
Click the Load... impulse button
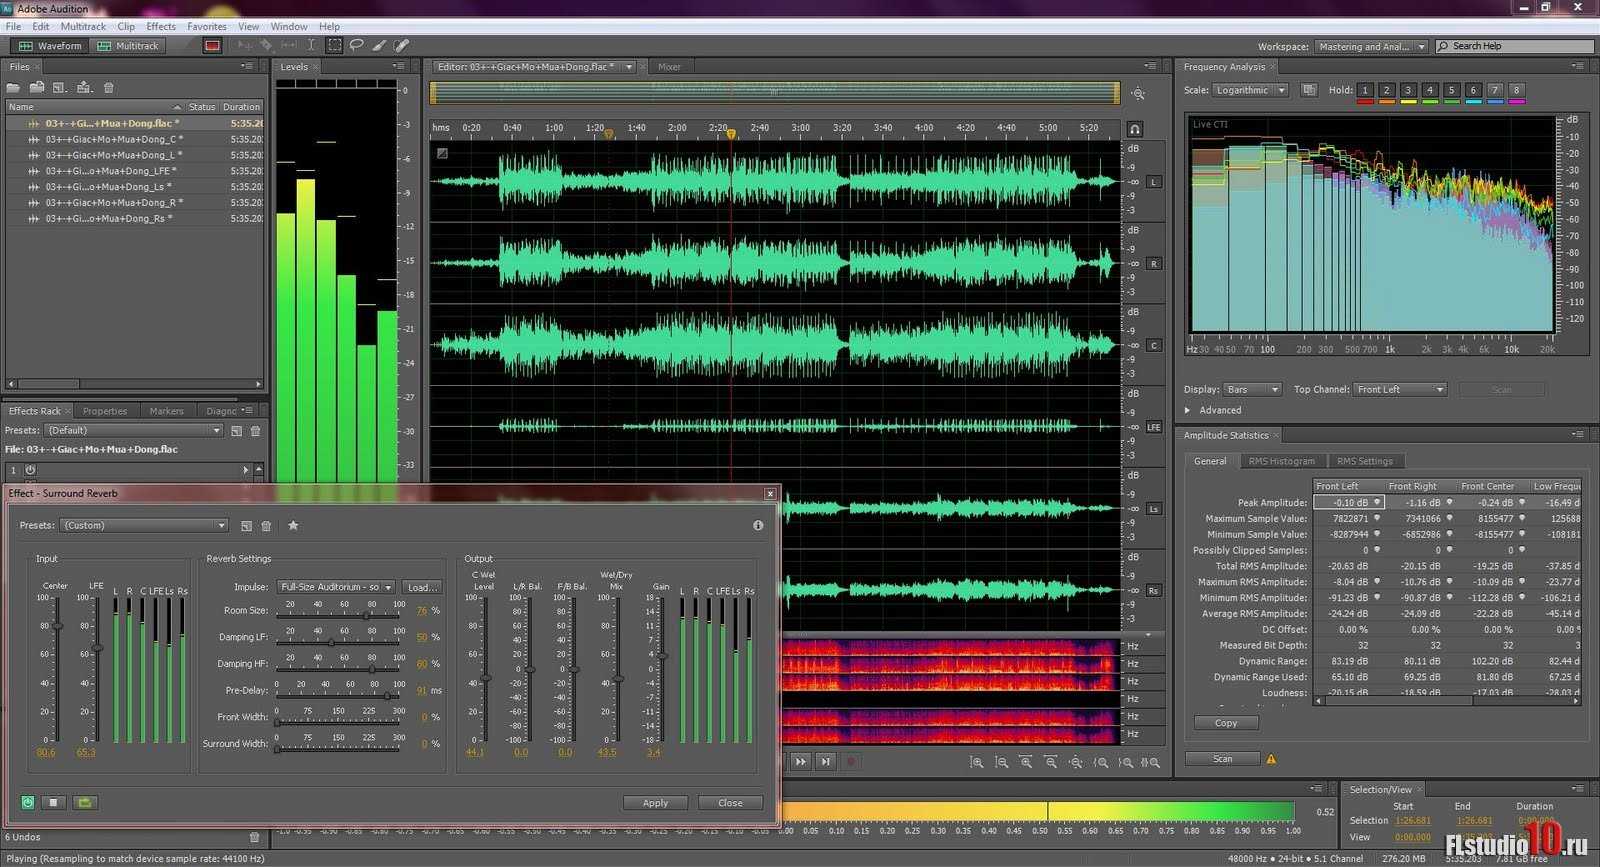pos(422,587)
